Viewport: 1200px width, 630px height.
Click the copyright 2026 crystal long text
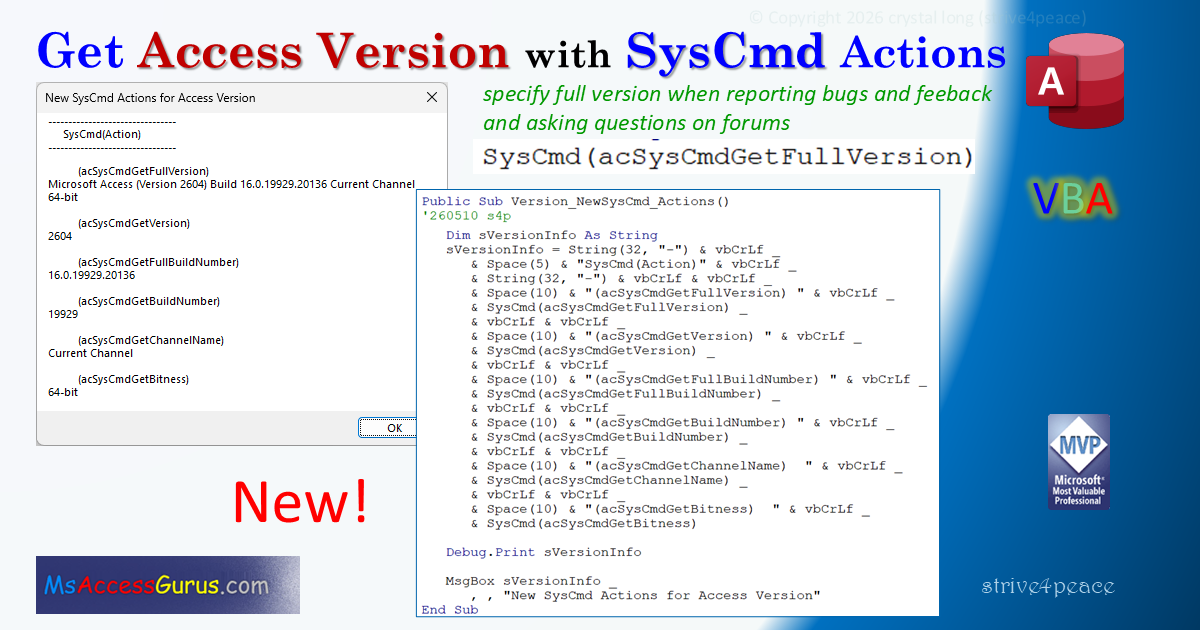pos(917,17)
